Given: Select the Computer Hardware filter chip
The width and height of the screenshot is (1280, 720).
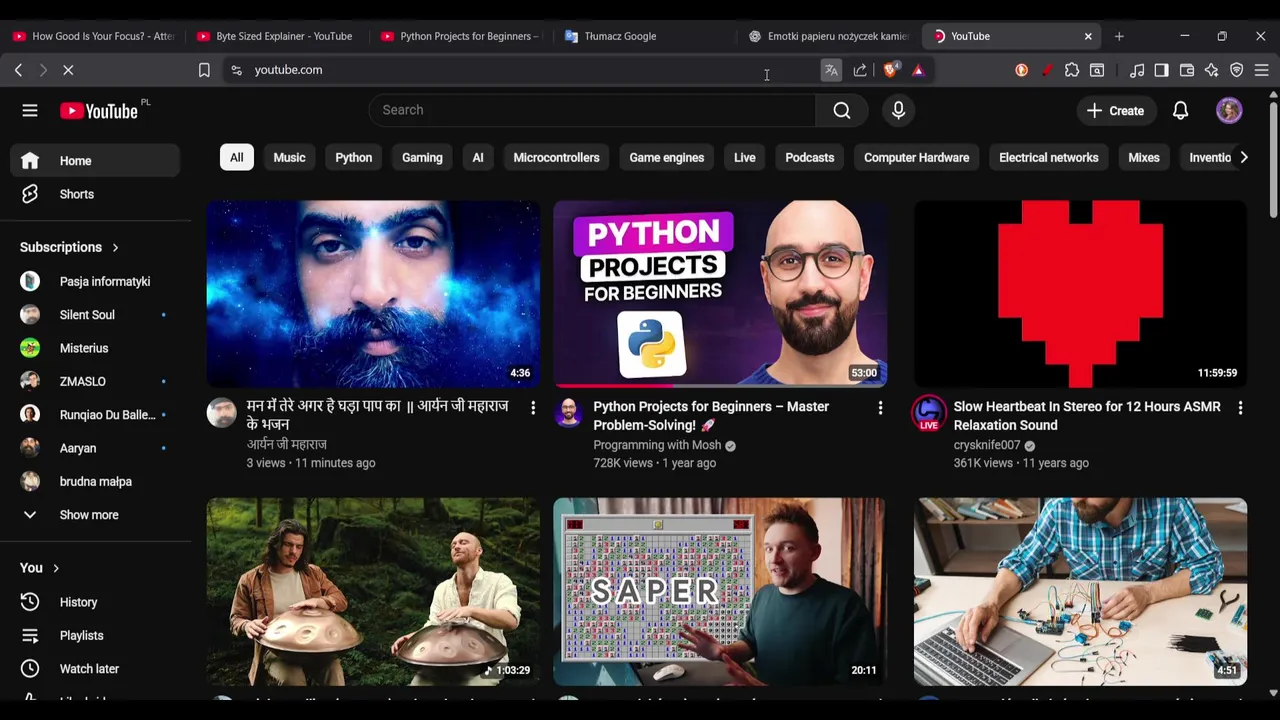Looking at the screenshot, I should (x=917, y=157).
